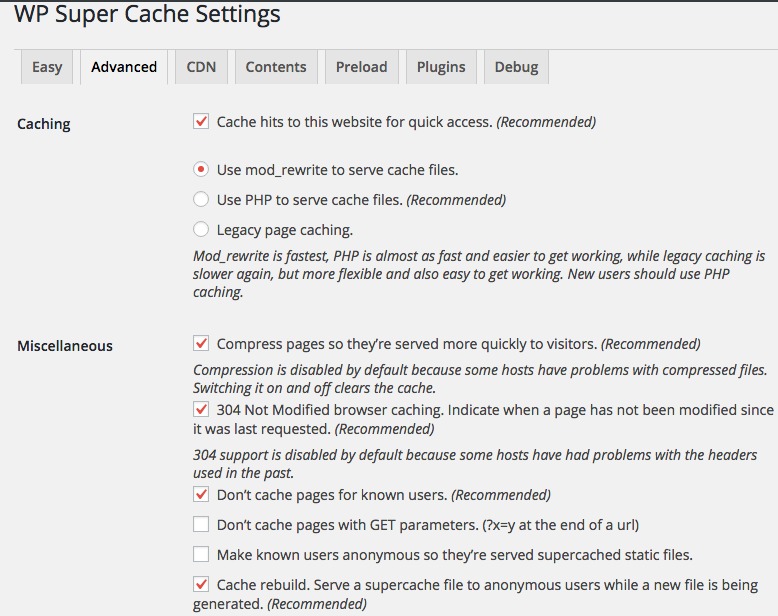The width and height of the screenshot is (778, 616).
Task: Open the Preload tab
Action: pyautogui.click(x=361, y=67)
